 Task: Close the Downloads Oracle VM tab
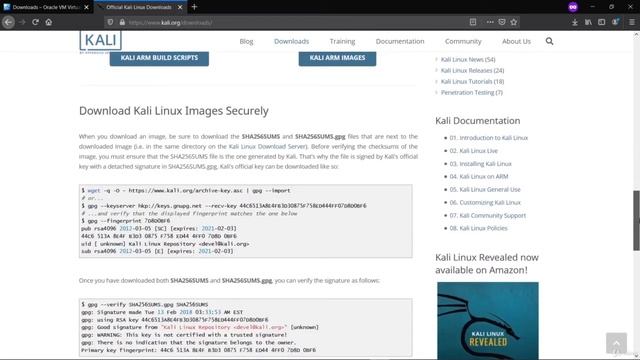pos(86,7)
